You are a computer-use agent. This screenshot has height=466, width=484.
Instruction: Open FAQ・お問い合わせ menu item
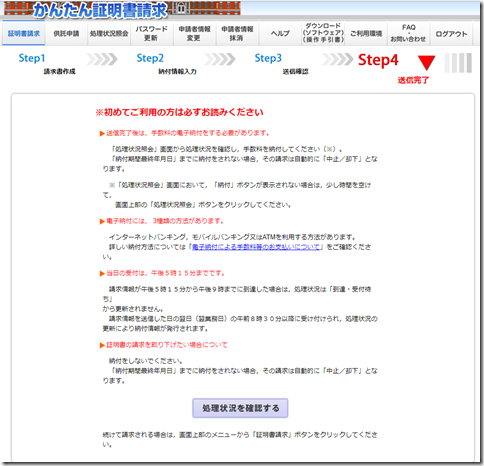[x=408, y=33]
